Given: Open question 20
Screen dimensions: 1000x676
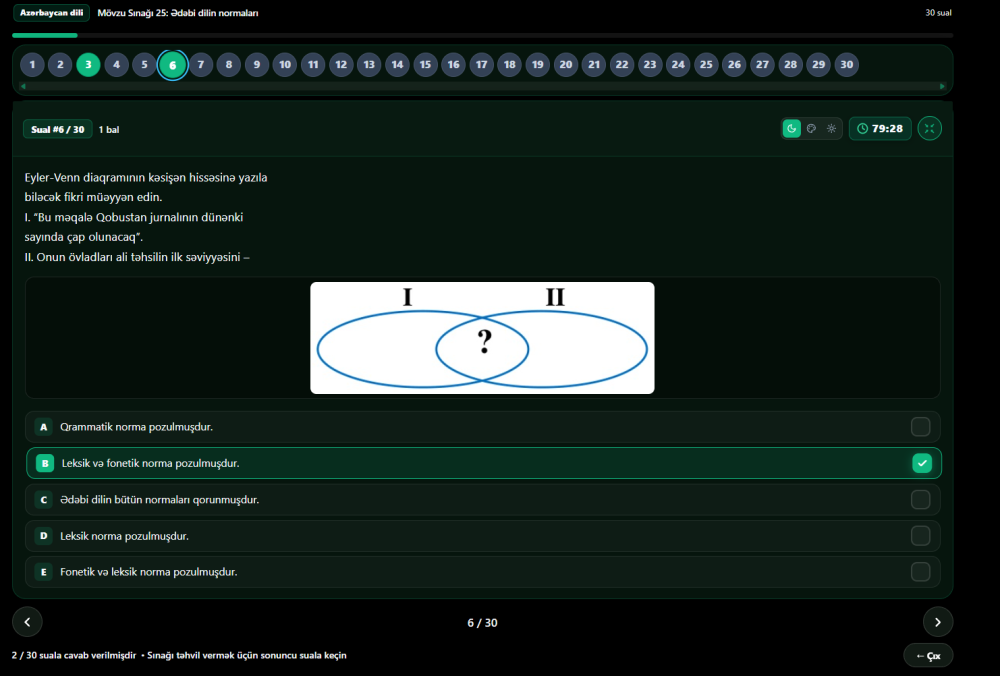Looking at the screenshot, I should coord(565,64).
